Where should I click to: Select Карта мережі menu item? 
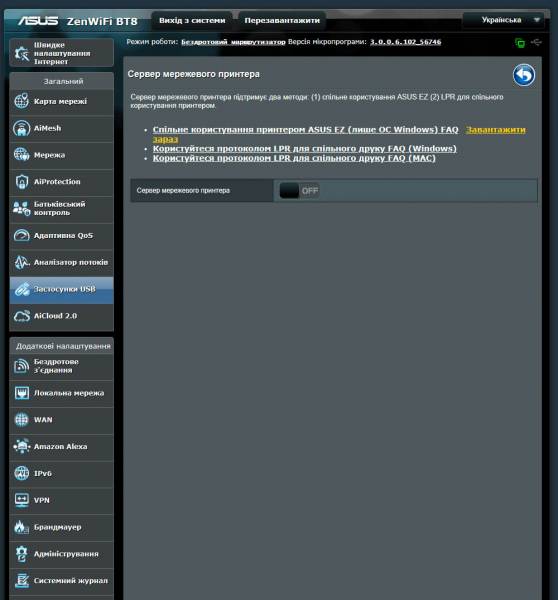[62, 101]
